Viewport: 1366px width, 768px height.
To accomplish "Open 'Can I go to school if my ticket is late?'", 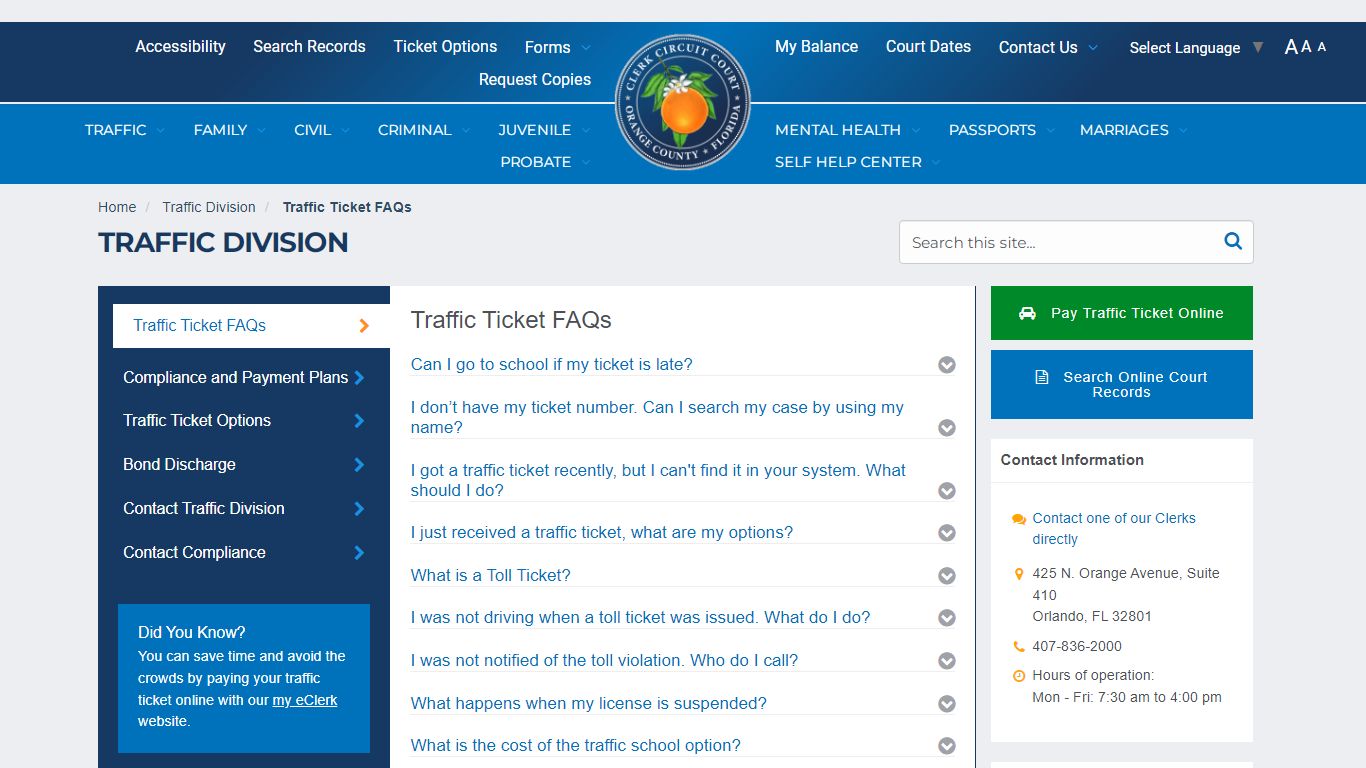I will [552, 364].
